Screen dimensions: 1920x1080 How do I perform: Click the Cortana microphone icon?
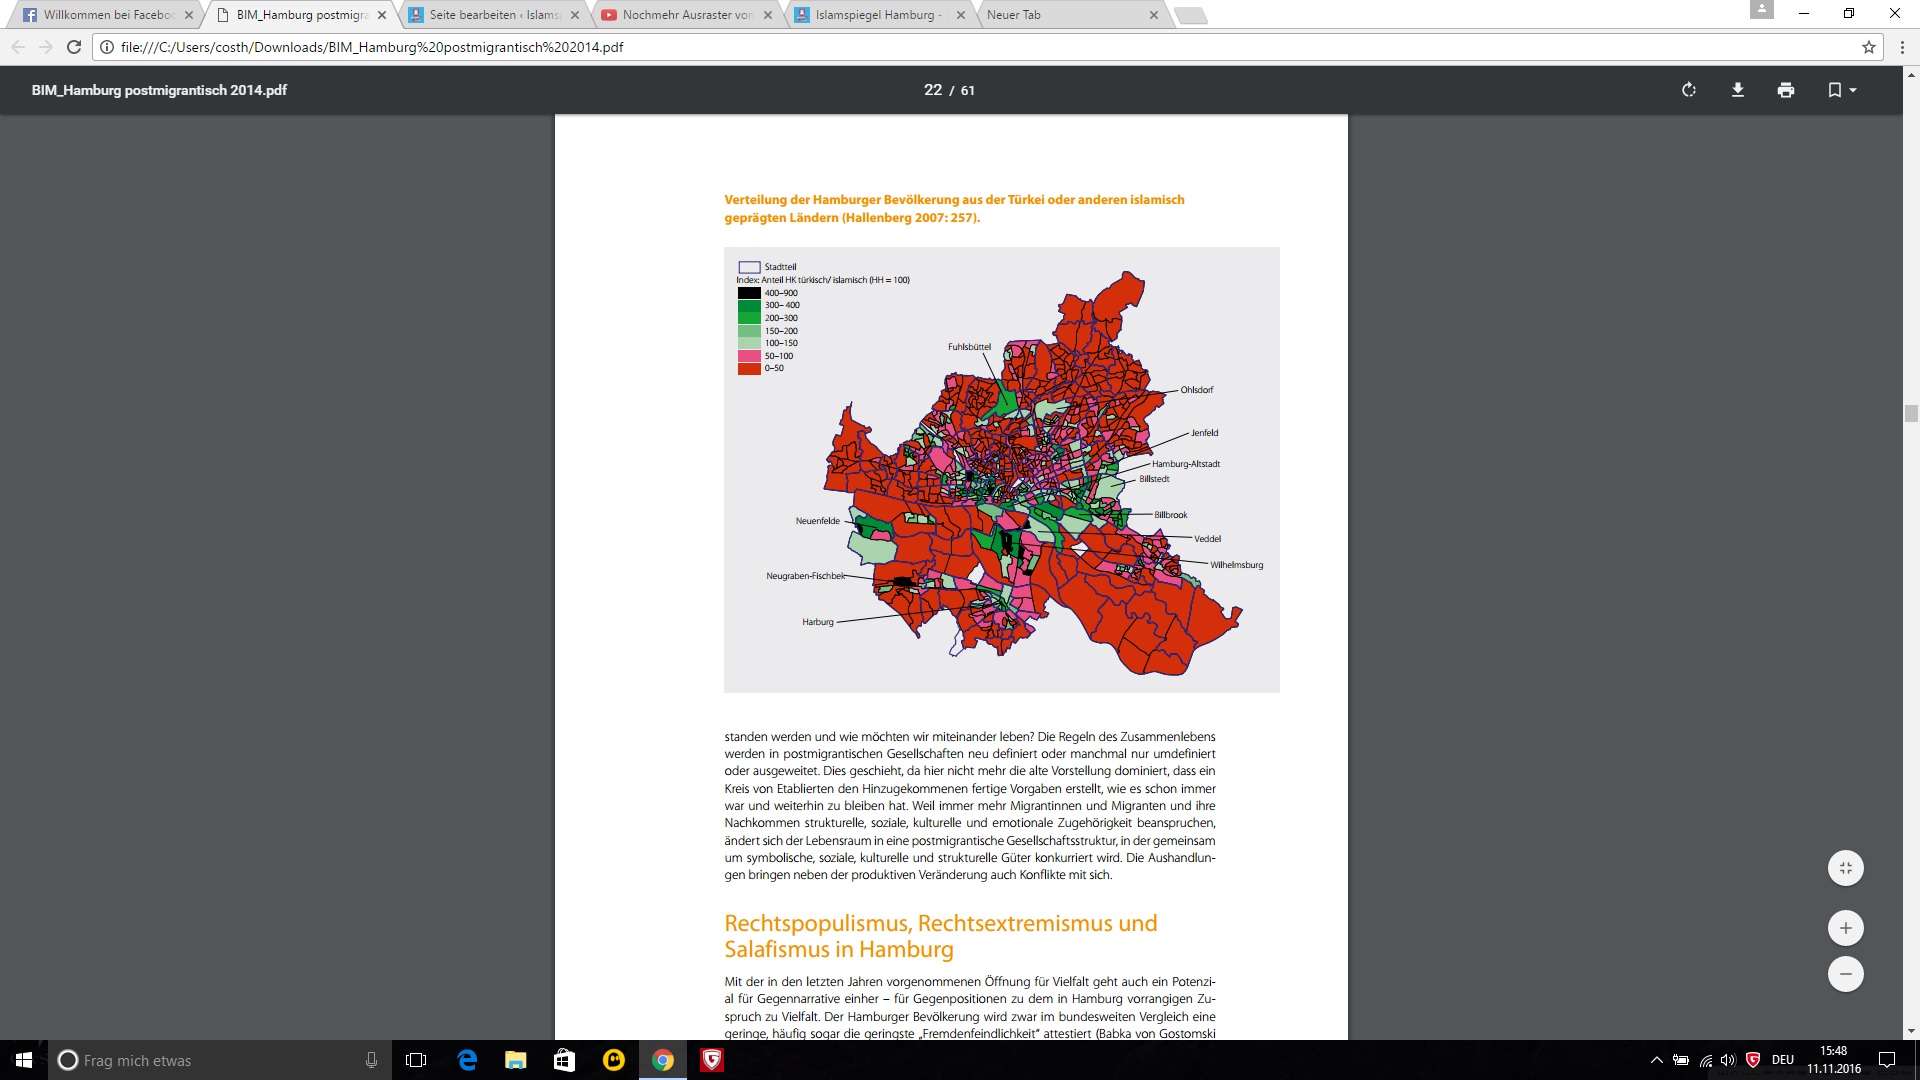point(371,1060)
